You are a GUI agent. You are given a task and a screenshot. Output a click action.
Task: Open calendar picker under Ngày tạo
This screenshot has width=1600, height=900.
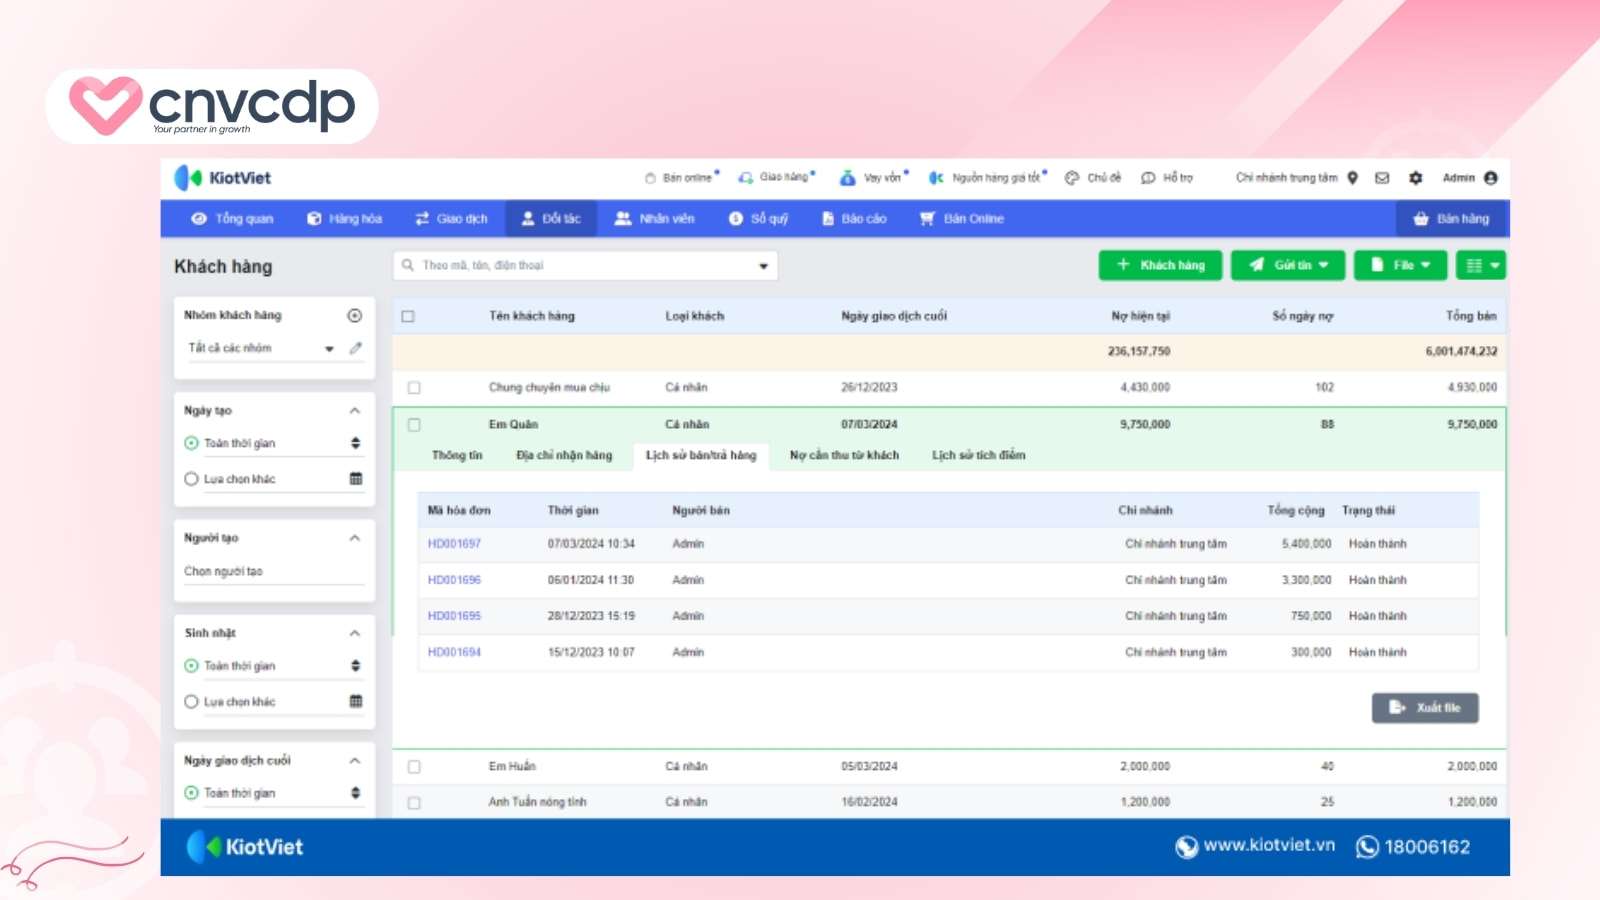pyautogui.click(x=355, y=479)
